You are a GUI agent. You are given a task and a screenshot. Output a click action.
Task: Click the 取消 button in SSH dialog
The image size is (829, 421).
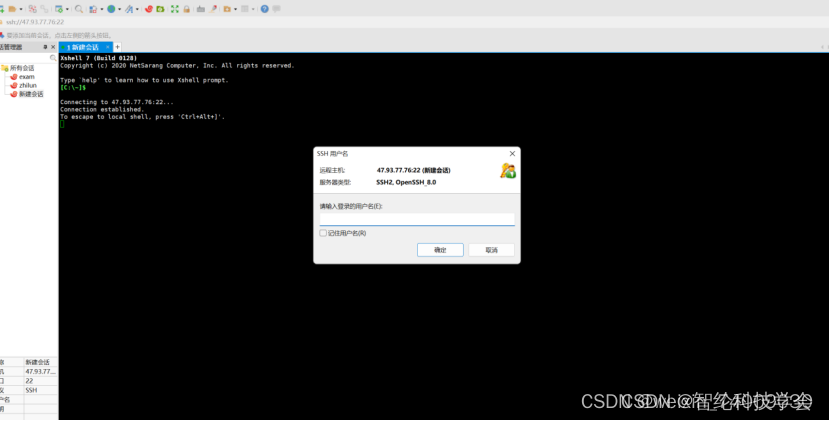(x=491, y=250)
